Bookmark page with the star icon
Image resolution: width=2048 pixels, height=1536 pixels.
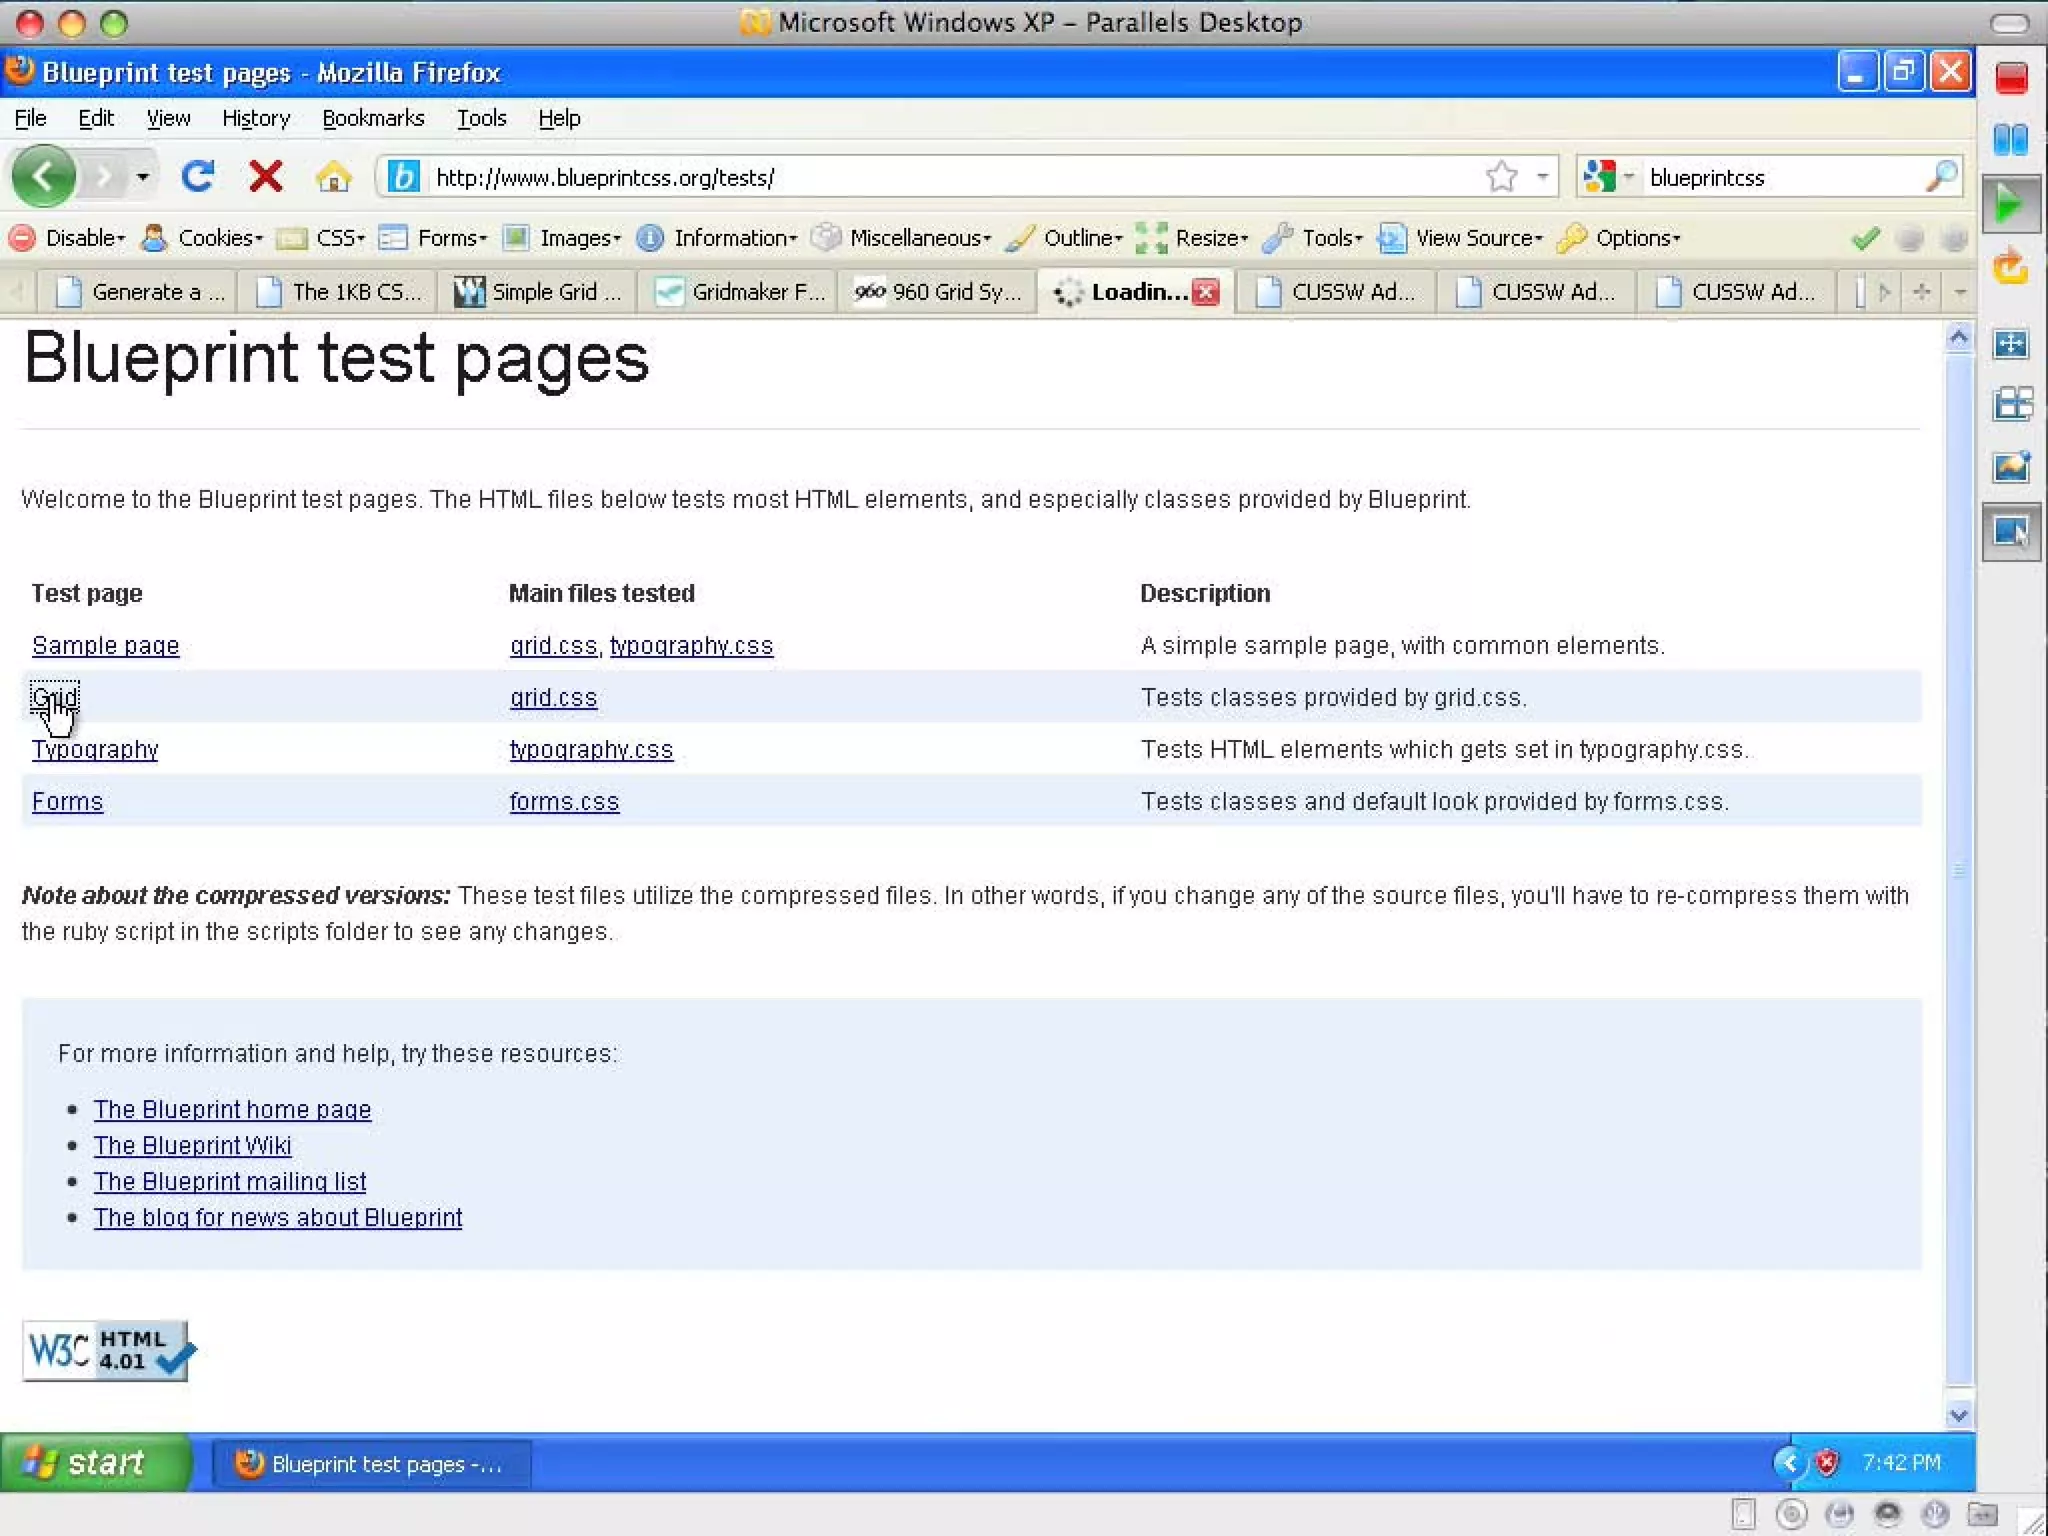(x=1501, y=177)
